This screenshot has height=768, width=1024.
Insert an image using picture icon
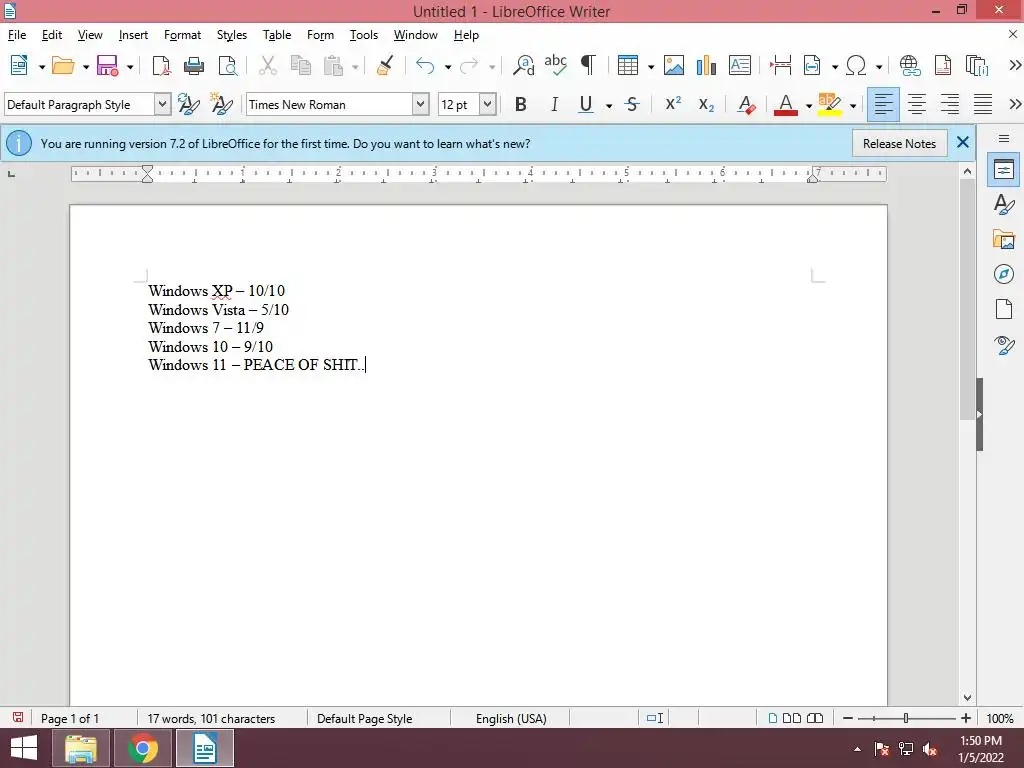pyautogui.click(x=674, y=66)
